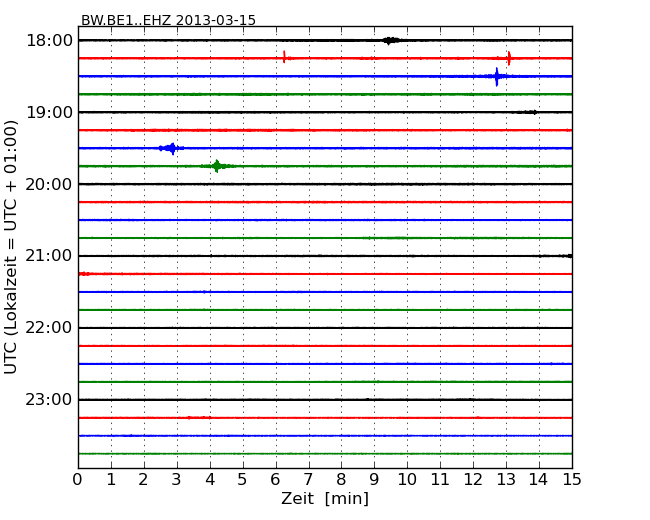Select the red blip at start of 21:15 trace

tap(84, 274)
